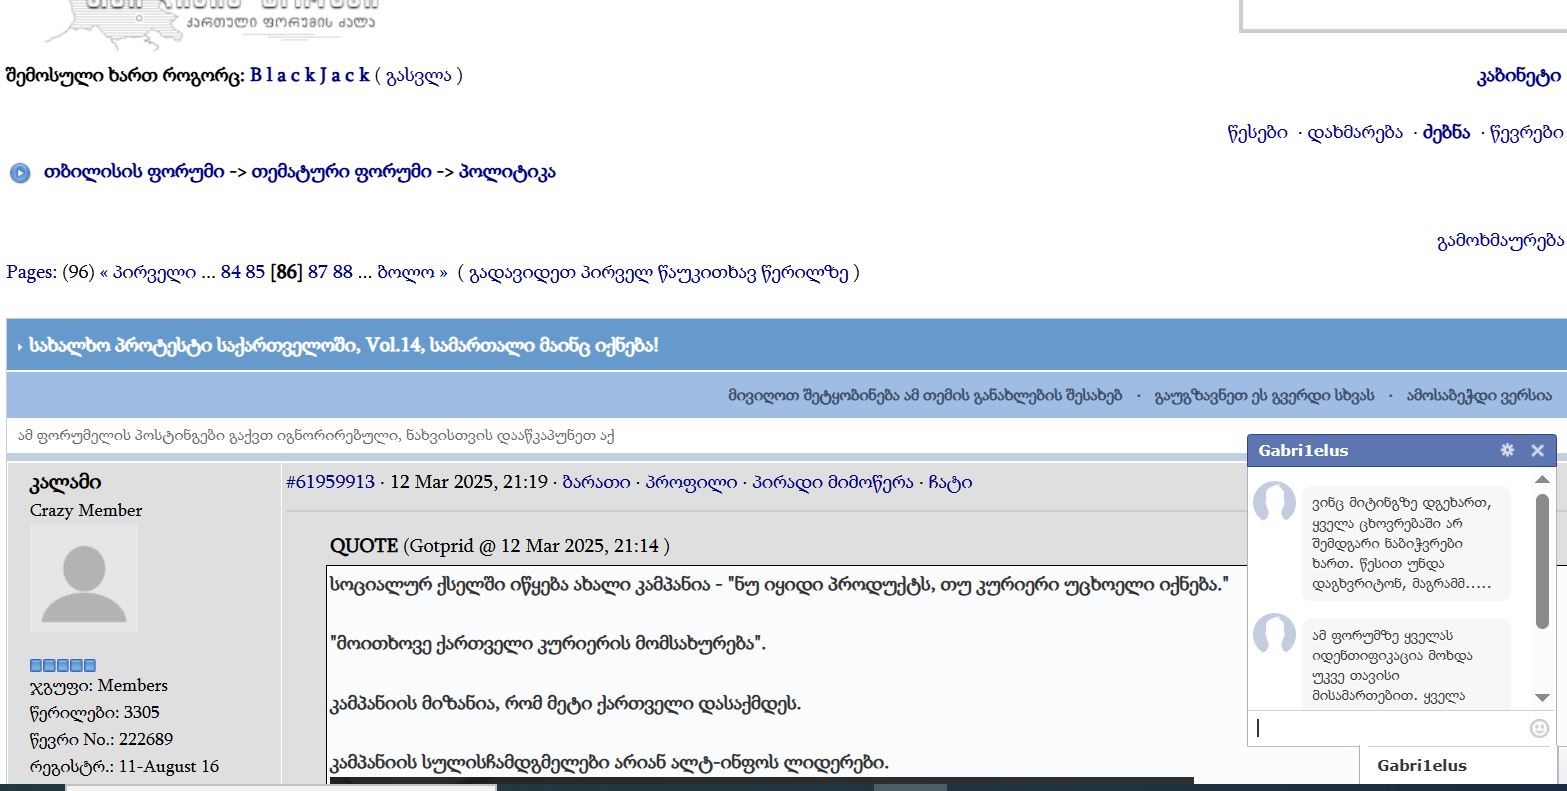Viewport: 1567px width, 791px height.
Task: Click the კალამი user avatar image
Action: [x=84, y=578]
